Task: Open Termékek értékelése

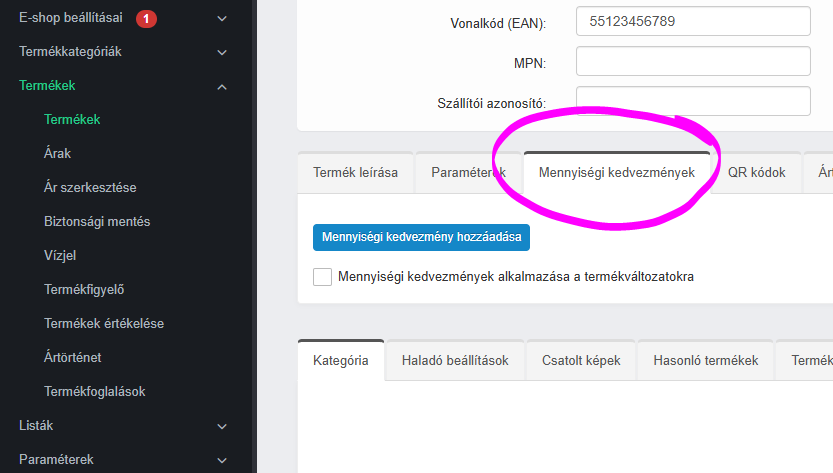Action: click(104, 324)
